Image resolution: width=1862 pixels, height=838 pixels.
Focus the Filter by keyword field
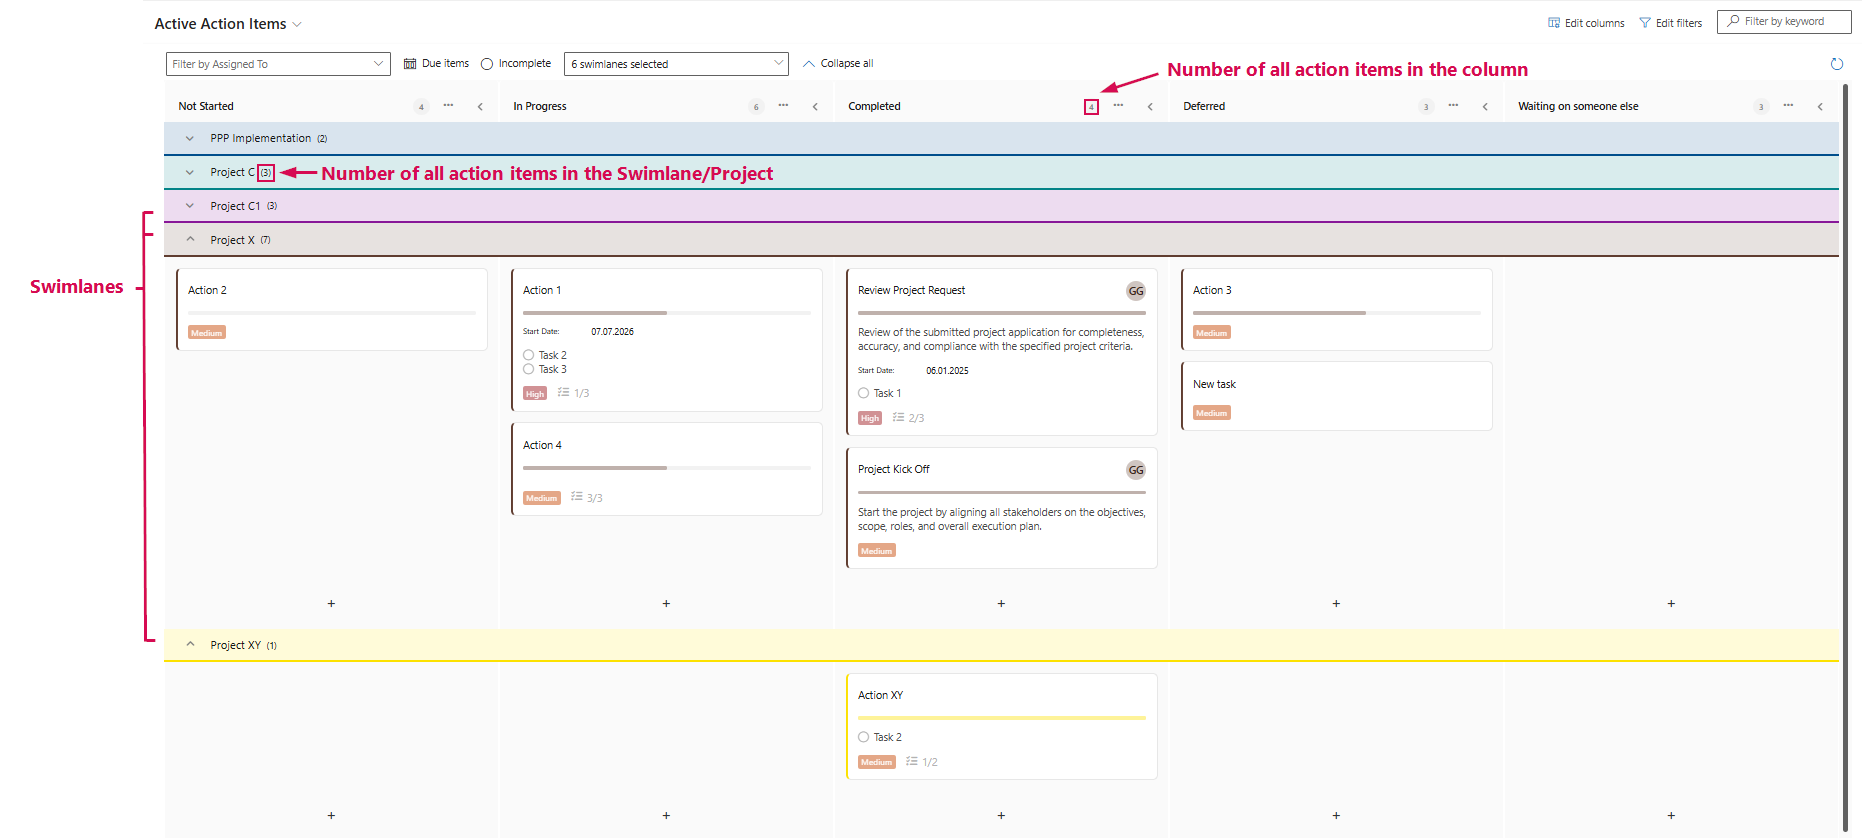point(1784,21)
